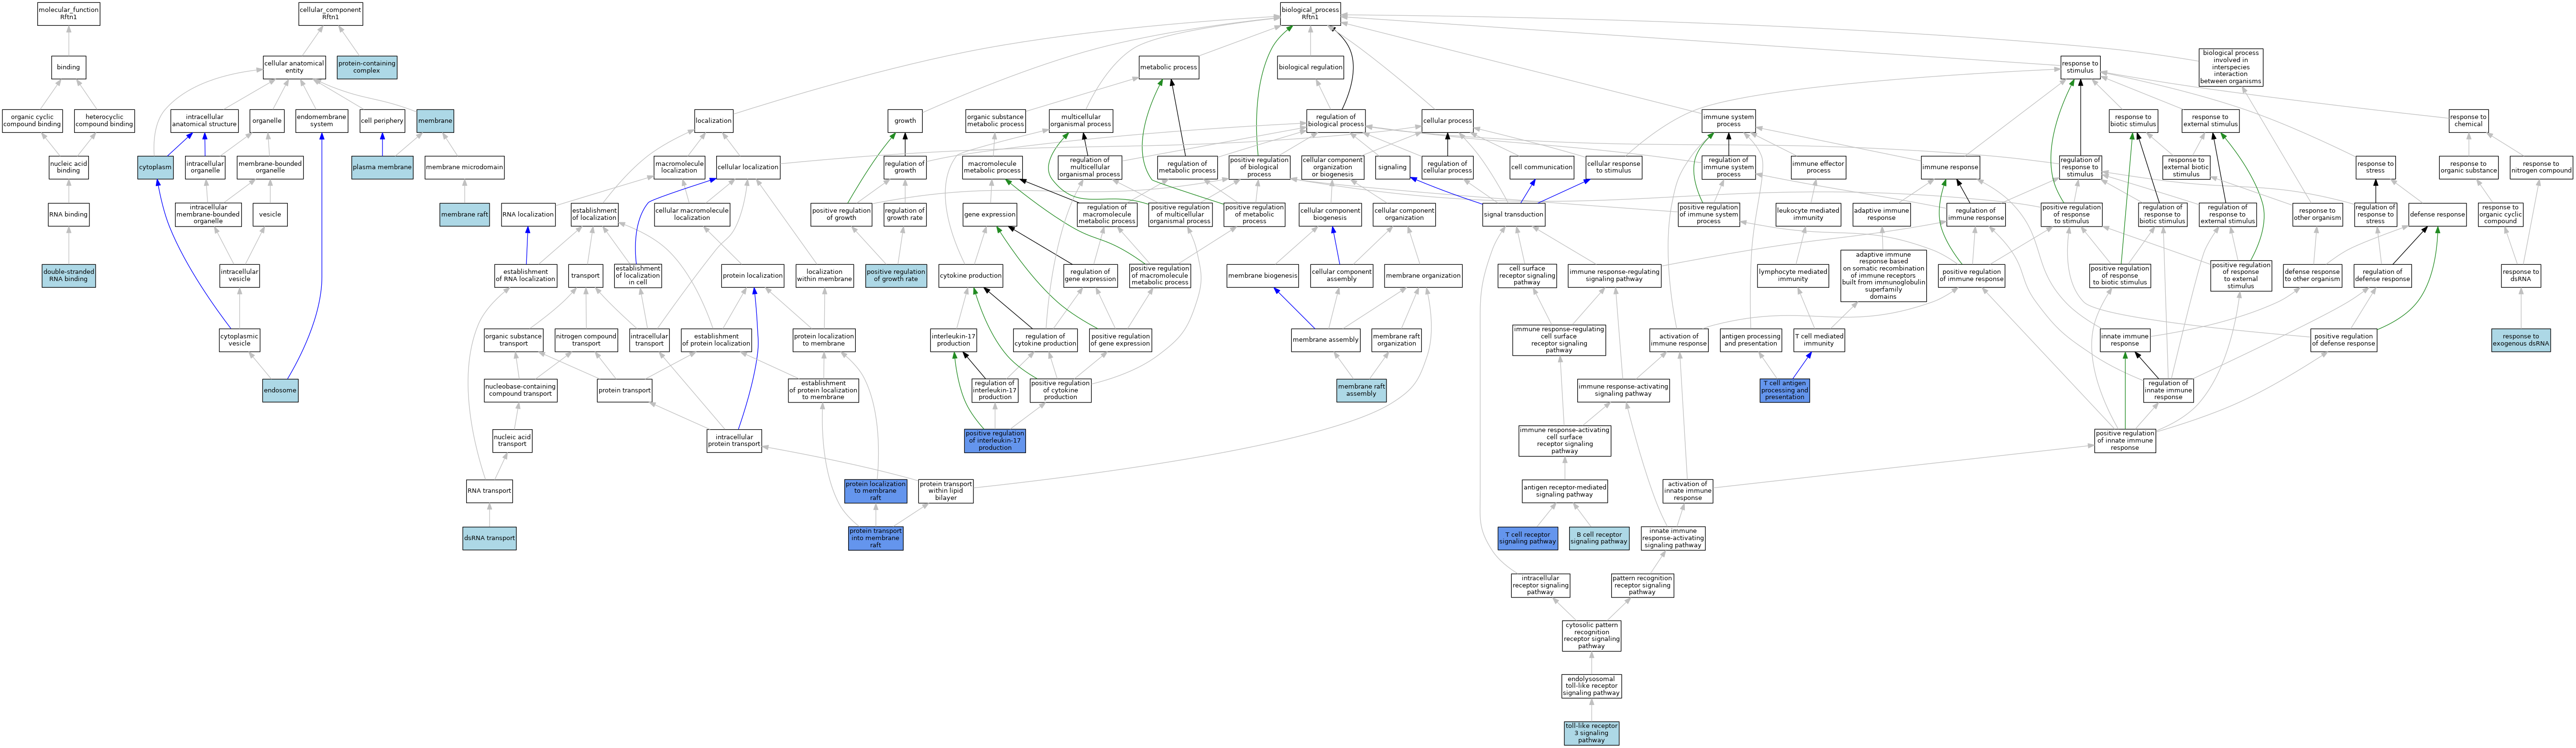Image resolution: width=2576 pixels, height=748 pixels.
Task: Select the 'immune system process' node
Action: click(x=1728, y=121)
